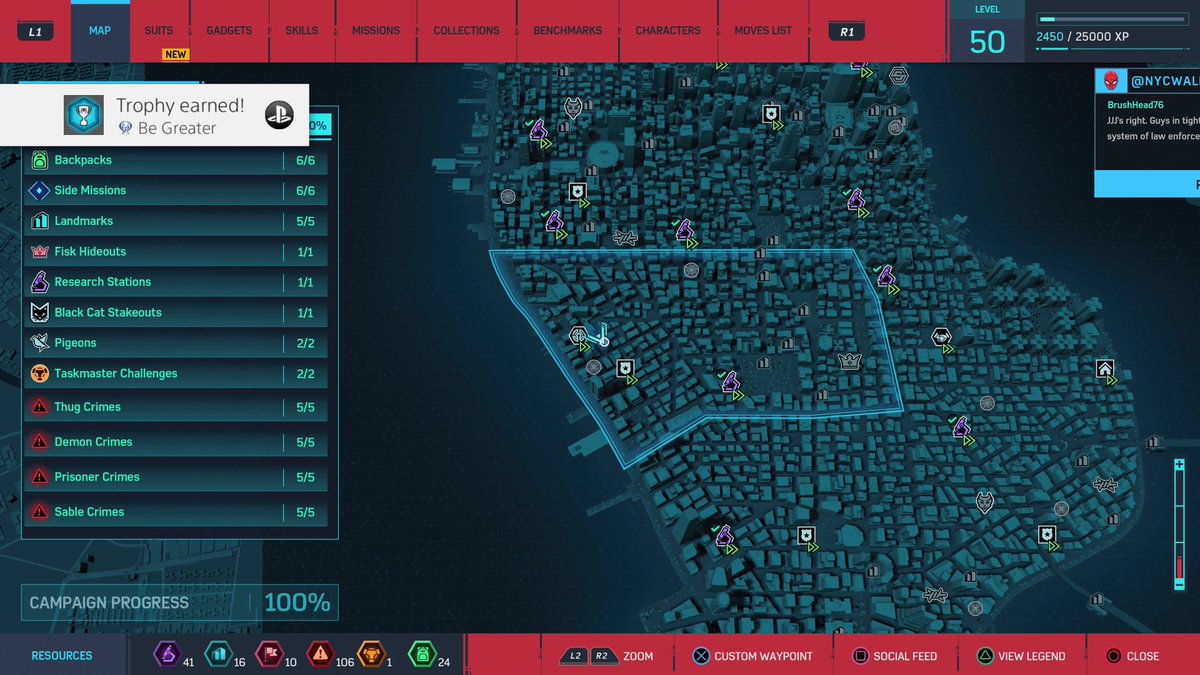Click the PlayStation logo on the trophy notification
The image size is (1200, 675).
[279, 115]
